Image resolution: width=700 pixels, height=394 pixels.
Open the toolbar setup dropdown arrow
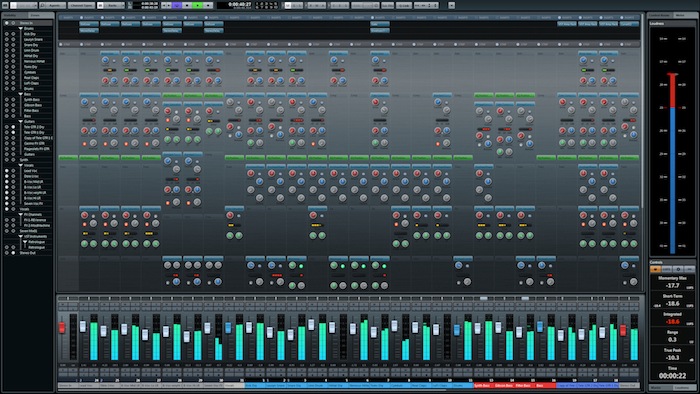click(451, 5)
